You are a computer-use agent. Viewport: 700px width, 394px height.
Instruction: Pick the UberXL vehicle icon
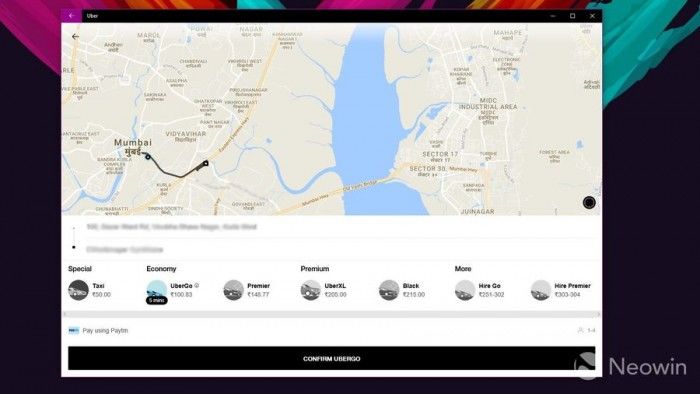(311, 290)
